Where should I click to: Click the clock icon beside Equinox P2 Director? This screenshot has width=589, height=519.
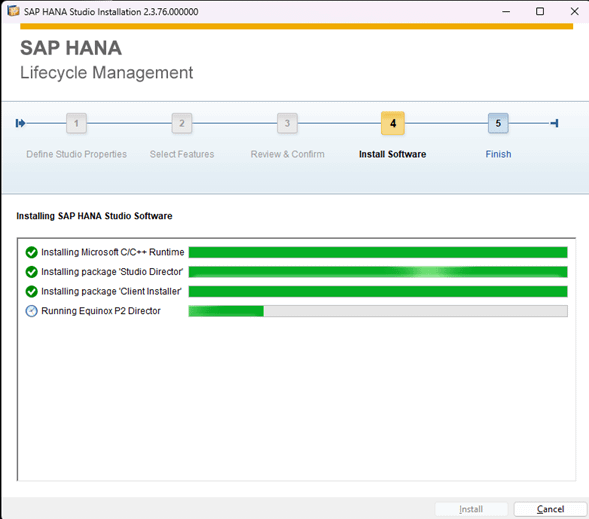tap(32, 311)
